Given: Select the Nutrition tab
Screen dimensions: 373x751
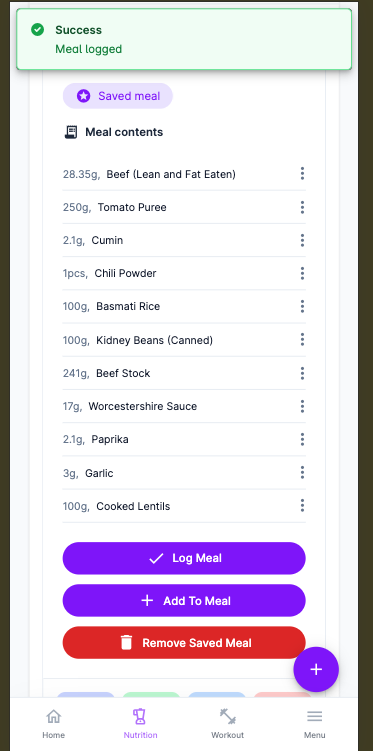Looking at the screenshot, I should pyautogui.click(x=140, y=724).
